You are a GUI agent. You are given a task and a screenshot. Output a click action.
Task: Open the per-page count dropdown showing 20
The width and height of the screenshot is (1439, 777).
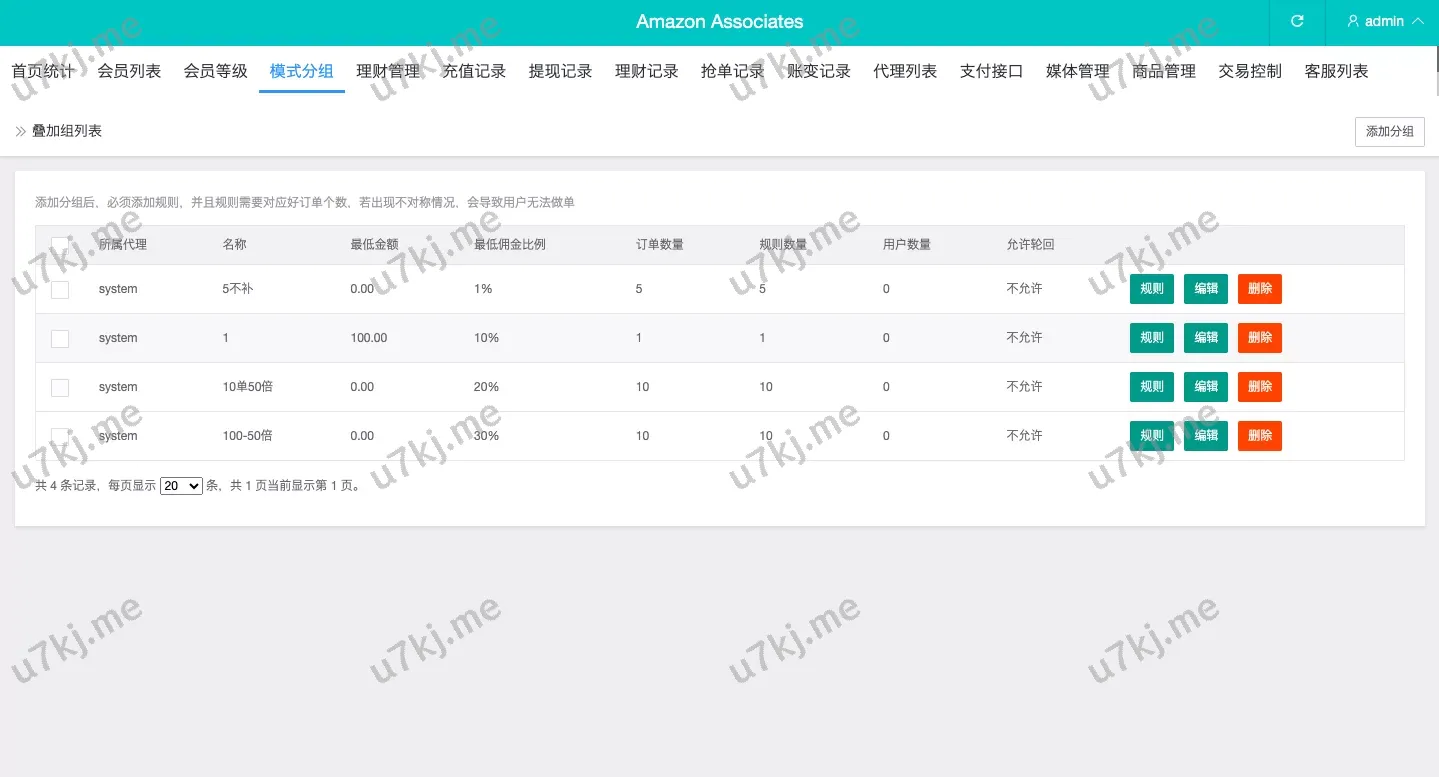point(181,486)
